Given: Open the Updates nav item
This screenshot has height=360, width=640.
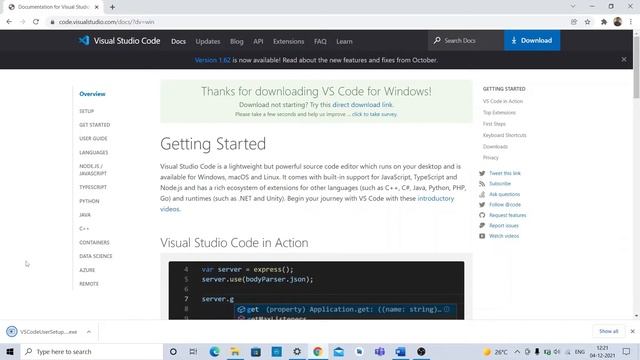Looking at the screenshot, I should 208,41.
